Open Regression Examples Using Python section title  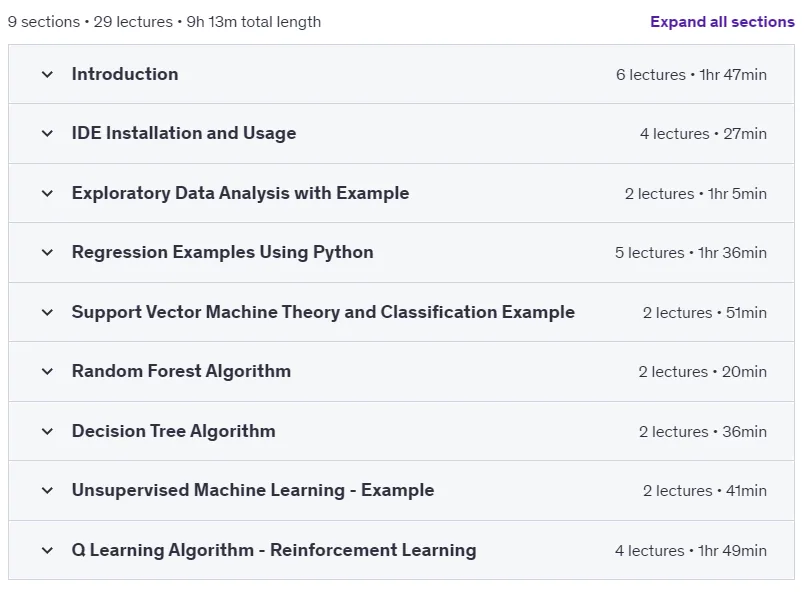(222, 252)
